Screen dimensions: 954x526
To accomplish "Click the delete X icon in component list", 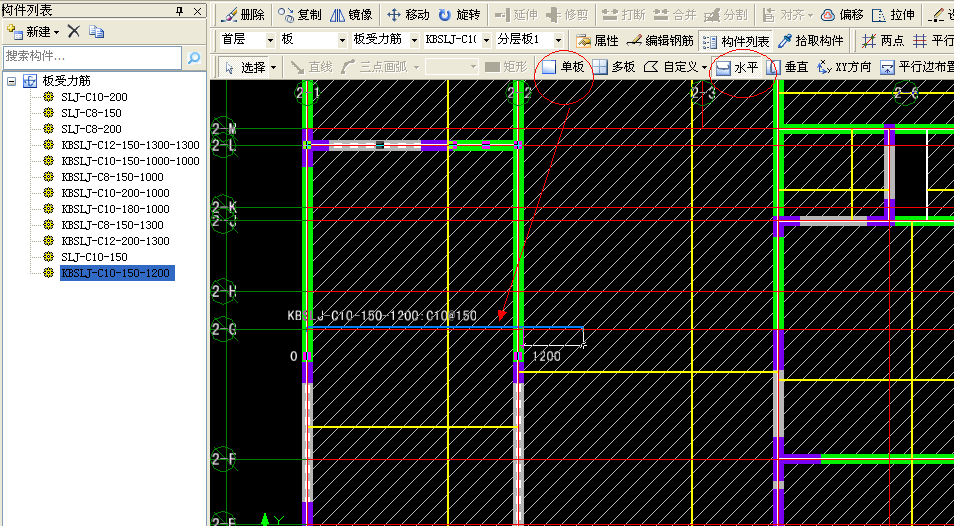I will tap(74, 32).
